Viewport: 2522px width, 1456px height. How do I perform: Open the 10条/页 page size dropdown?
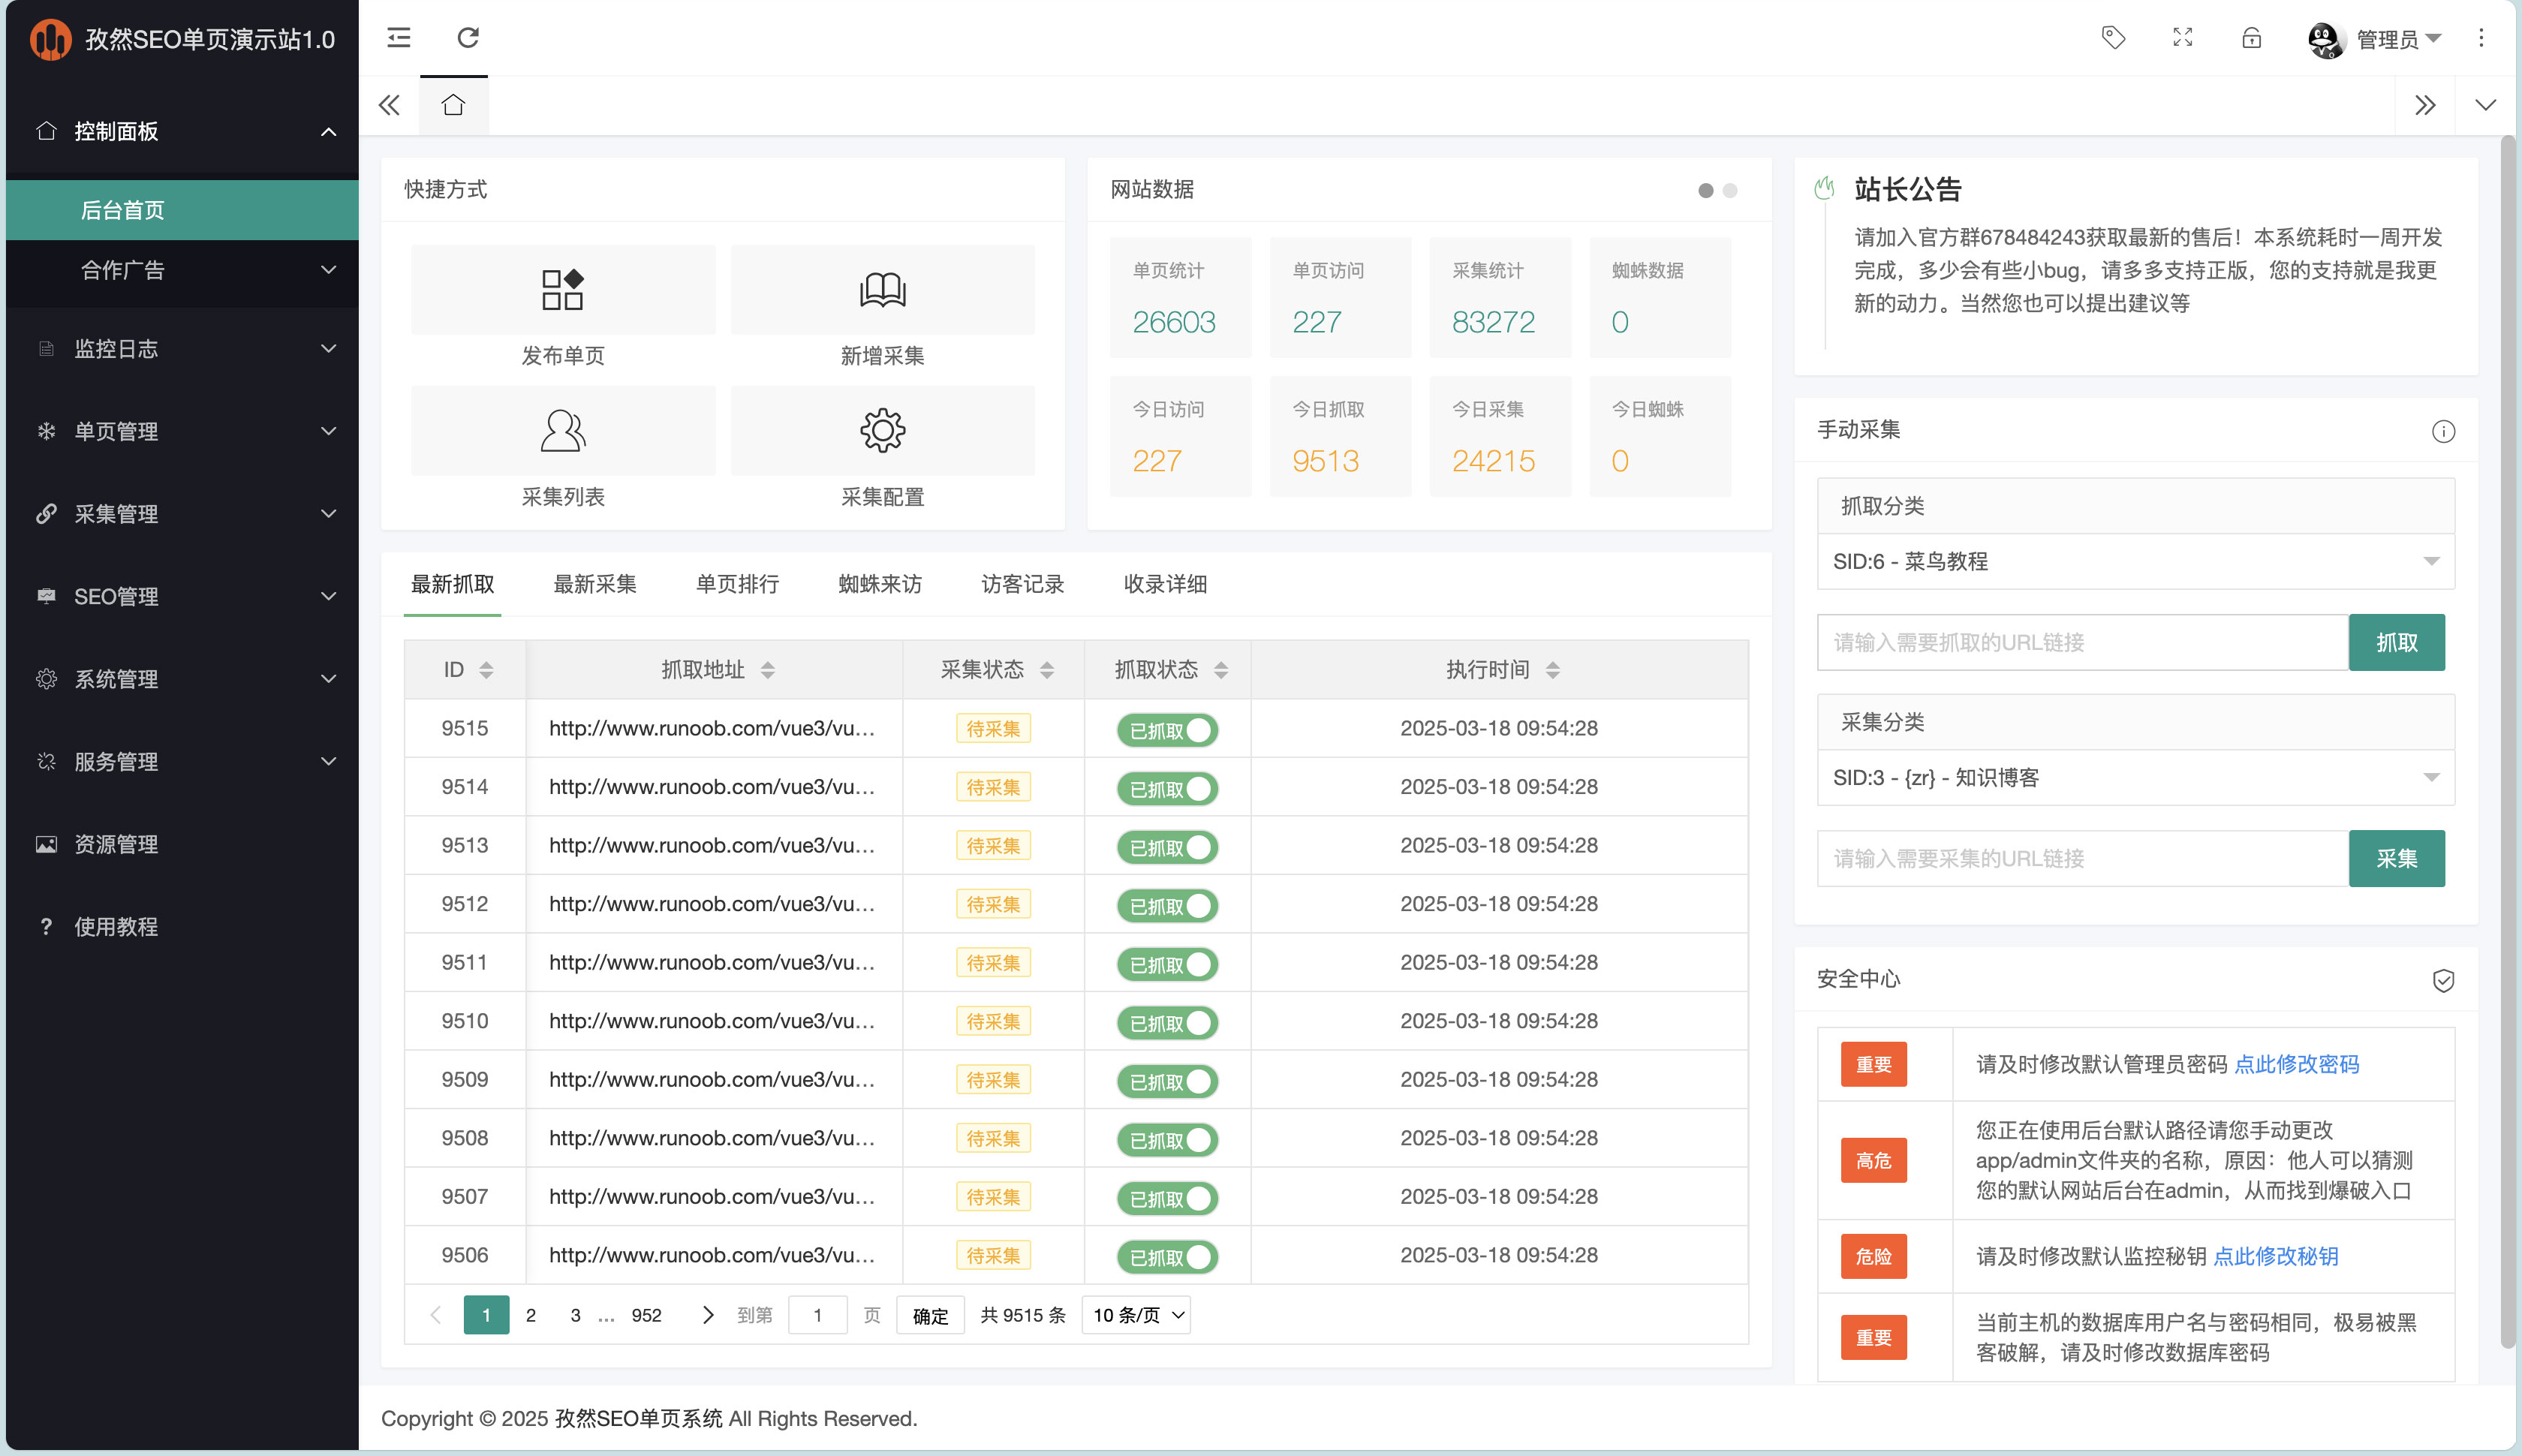pyautogui.click(x=1135, y=1315)
